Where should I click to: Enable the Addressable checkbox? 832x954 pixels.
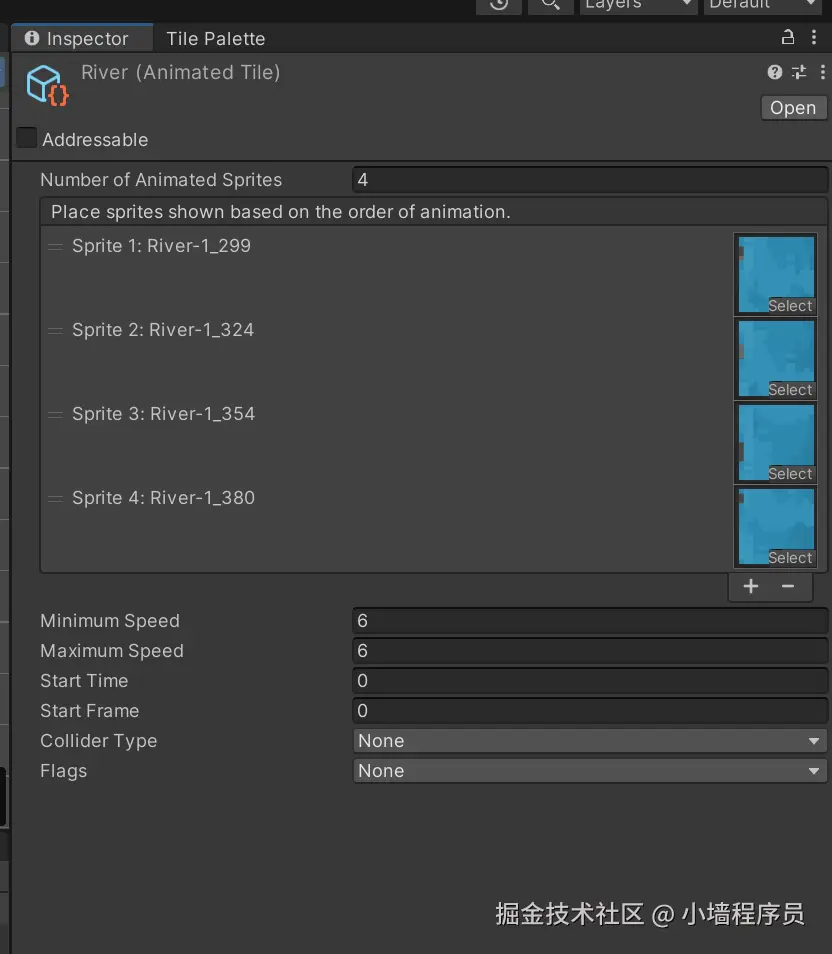click(x=27, y=139)
